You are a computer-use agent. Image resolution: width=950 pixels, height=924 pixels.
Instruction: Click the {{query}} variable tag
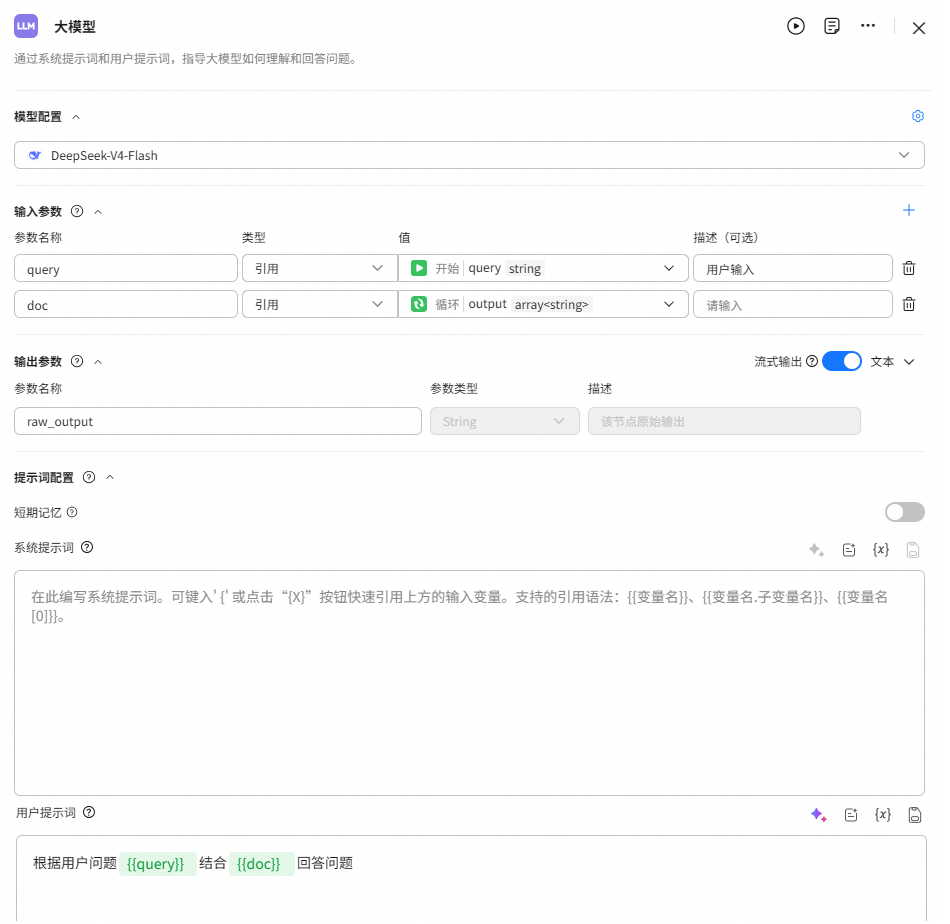158,863
